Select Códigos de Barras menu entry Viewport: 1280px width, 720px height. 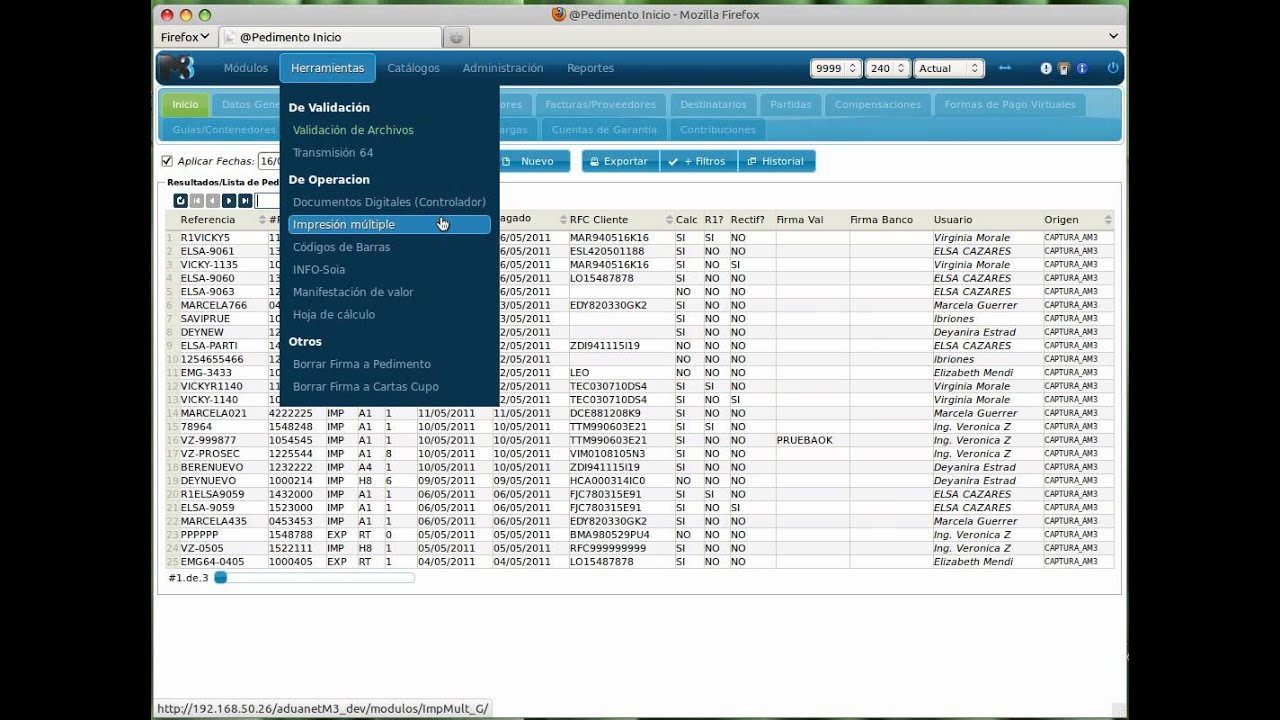pos(341,247)
